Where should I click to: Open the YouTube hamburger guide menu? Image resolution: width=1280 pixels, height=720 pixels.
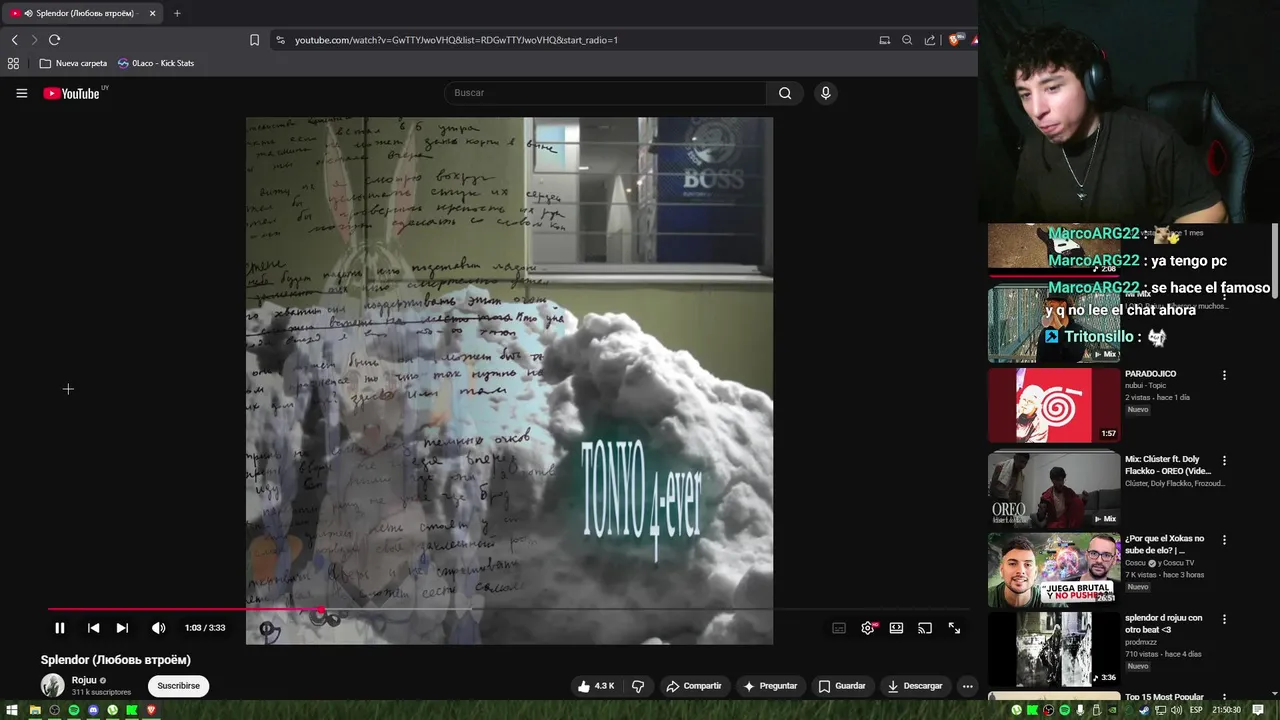pyautogui.click(x=21, y=93)
